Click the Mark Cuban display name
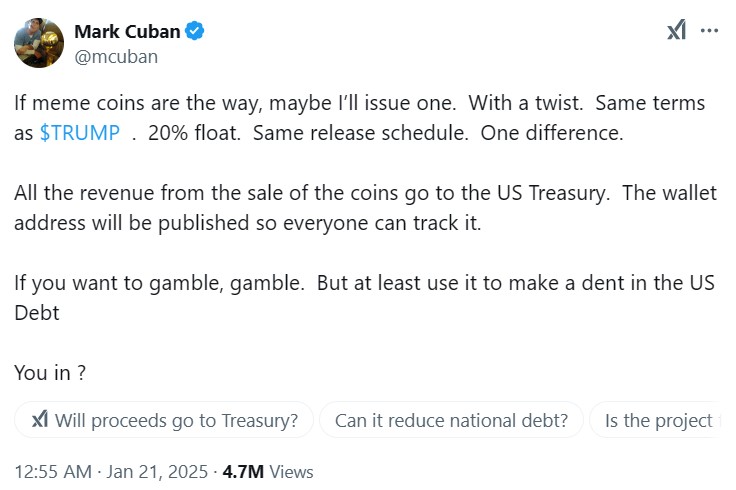Image resolution: width=736 pixels, height=490 pixels. [127, 31]
